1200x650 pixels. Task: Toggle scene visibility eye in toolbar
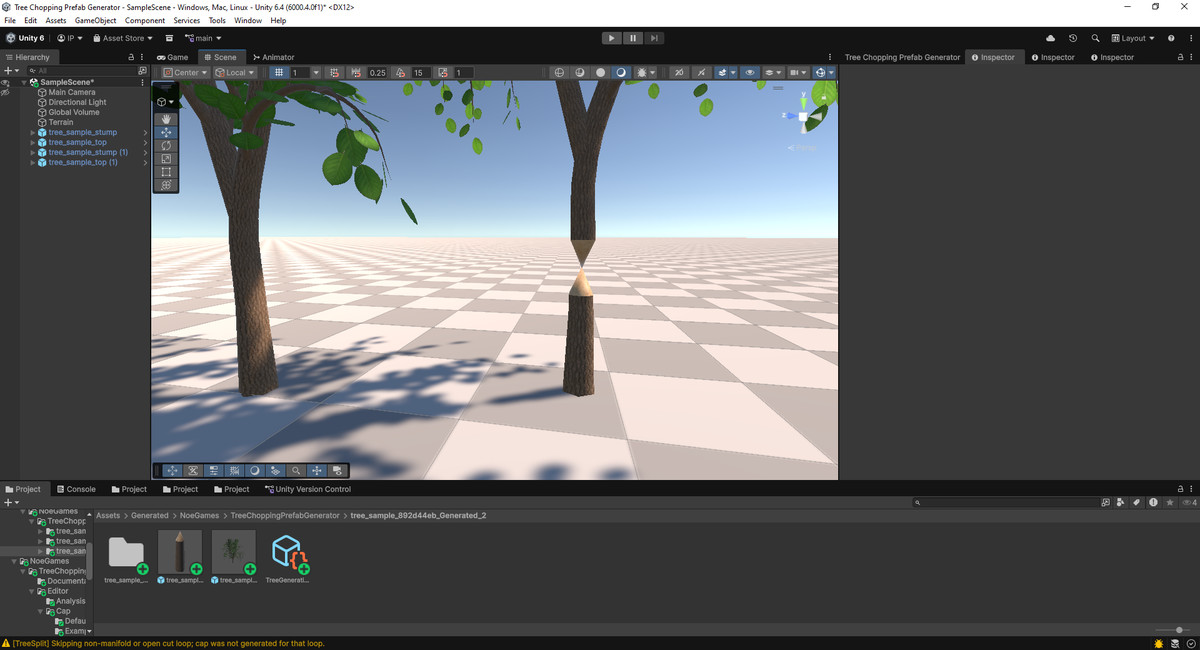tap(750, 73)
